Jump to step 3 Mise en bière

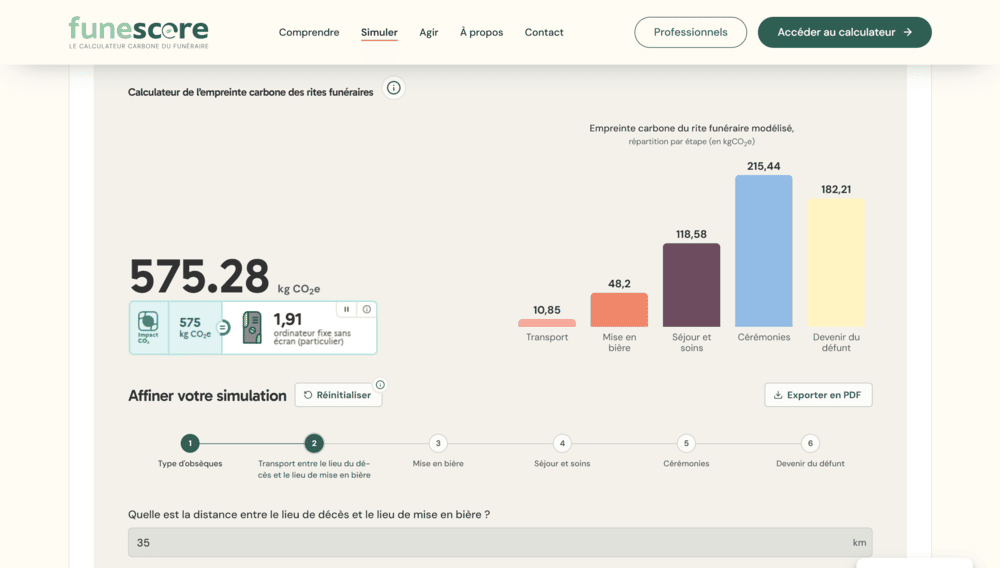[x=438, y=443]
